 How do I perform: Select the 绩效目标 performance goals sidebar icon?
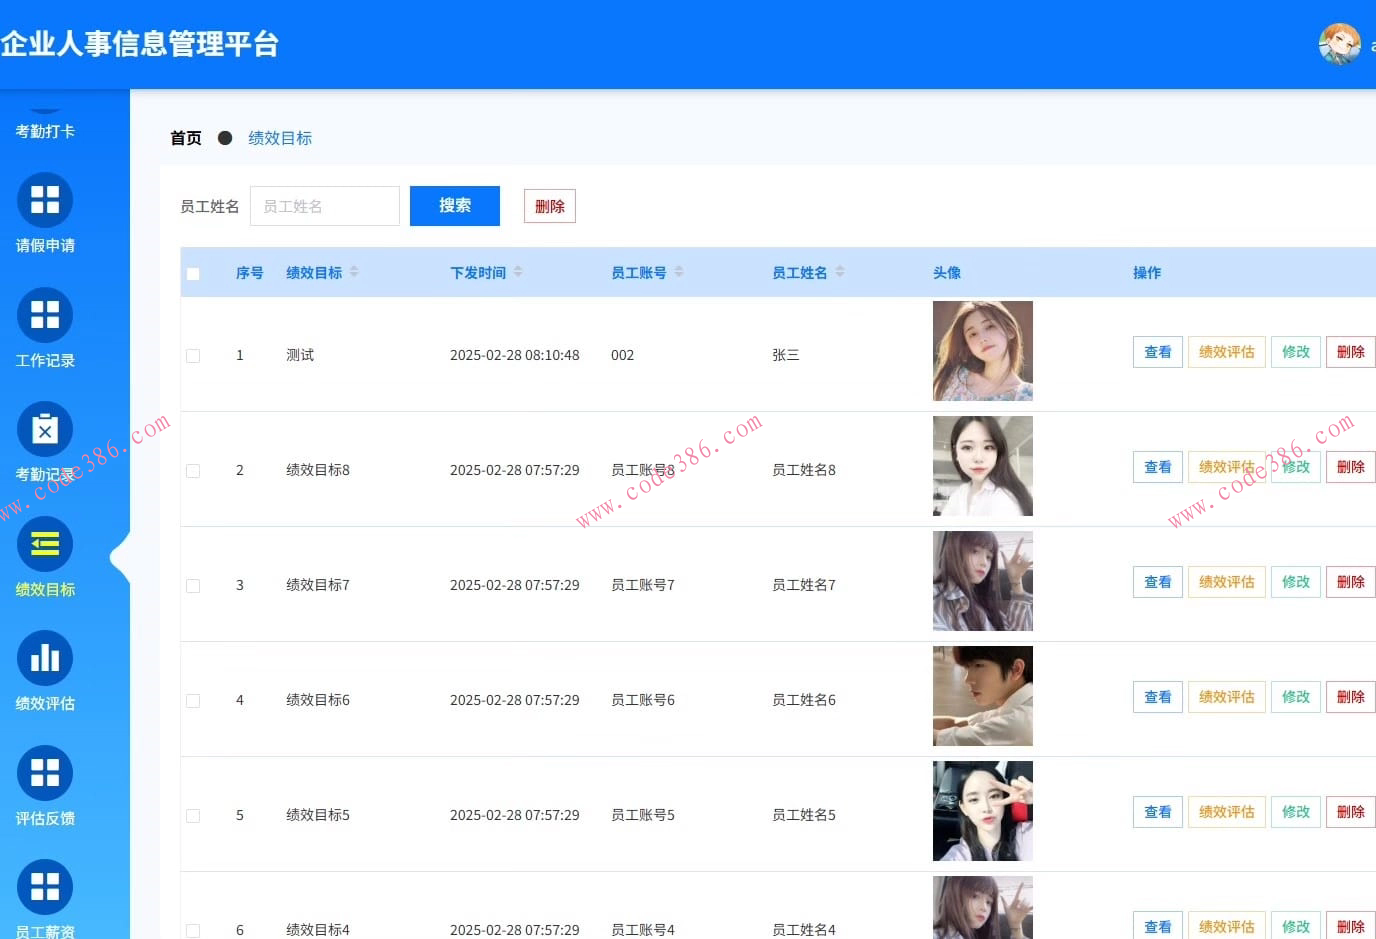tap(44, 544)
